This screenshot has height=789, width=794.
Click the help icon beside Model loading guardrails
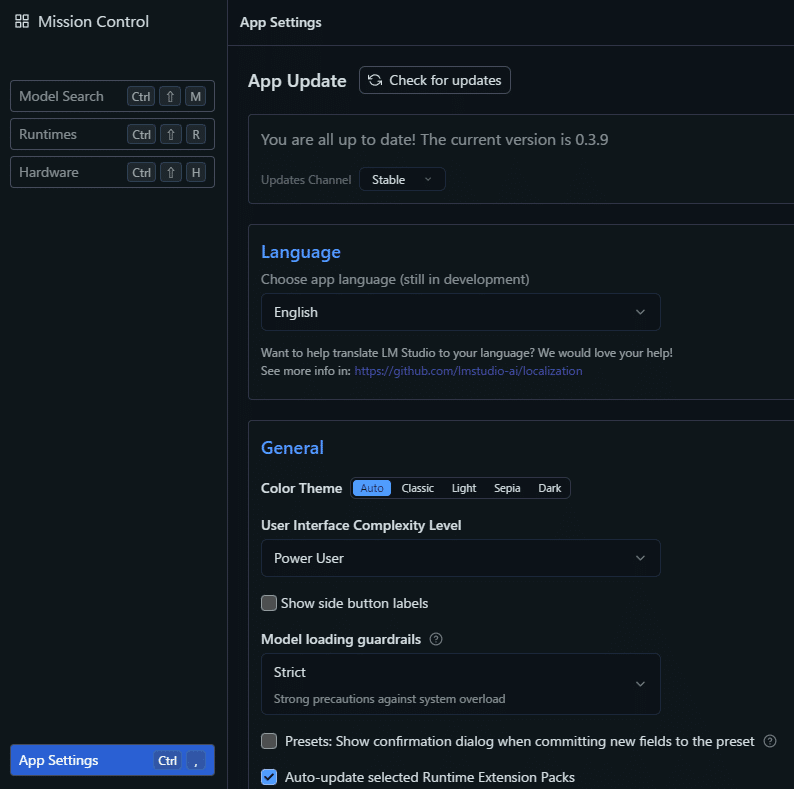coord(436,639)
